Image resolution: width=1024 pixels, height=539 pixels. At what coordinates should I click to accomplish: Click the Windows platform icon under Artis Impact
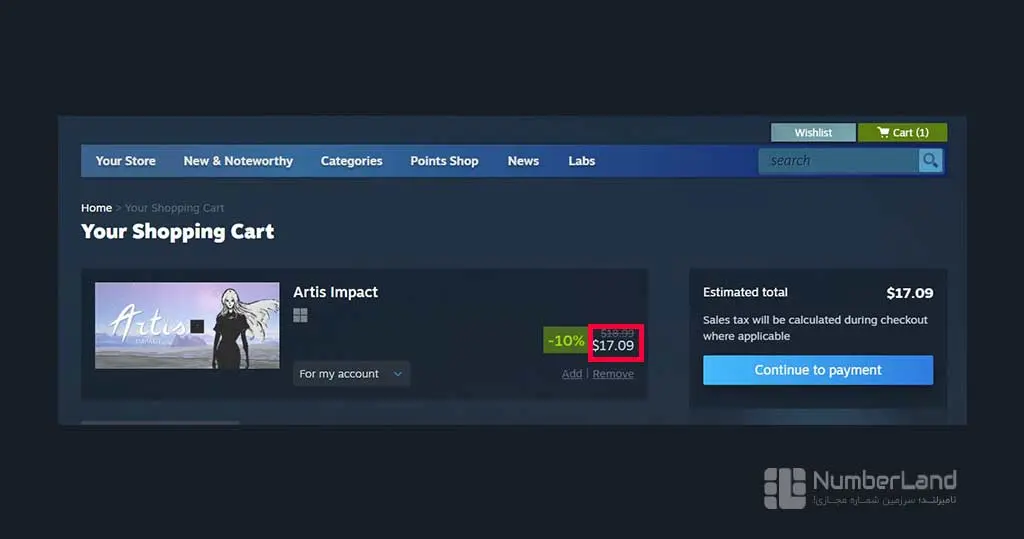(x=300, y=316)
